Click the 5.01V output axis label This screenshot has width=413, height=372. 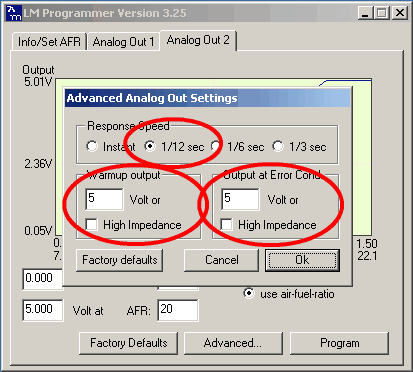[x=38, y=82]
